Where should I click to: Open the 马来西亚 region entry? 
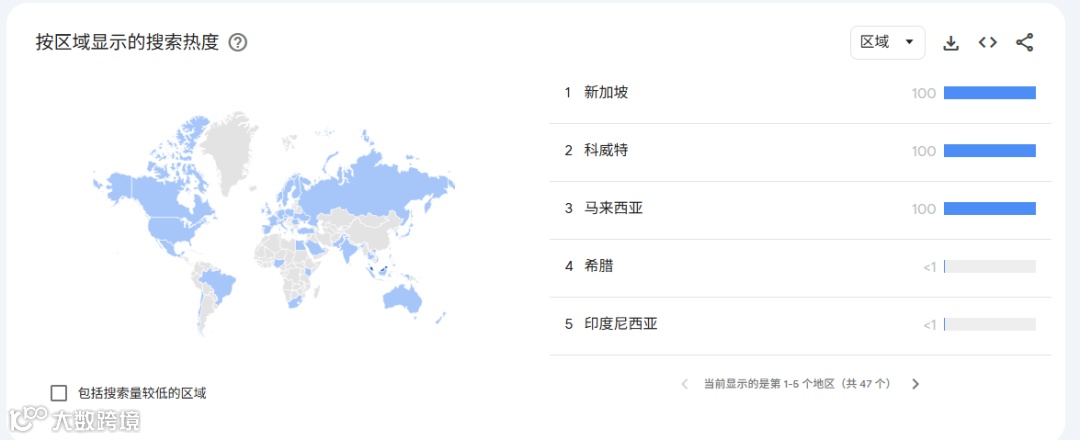click(613, 209)
